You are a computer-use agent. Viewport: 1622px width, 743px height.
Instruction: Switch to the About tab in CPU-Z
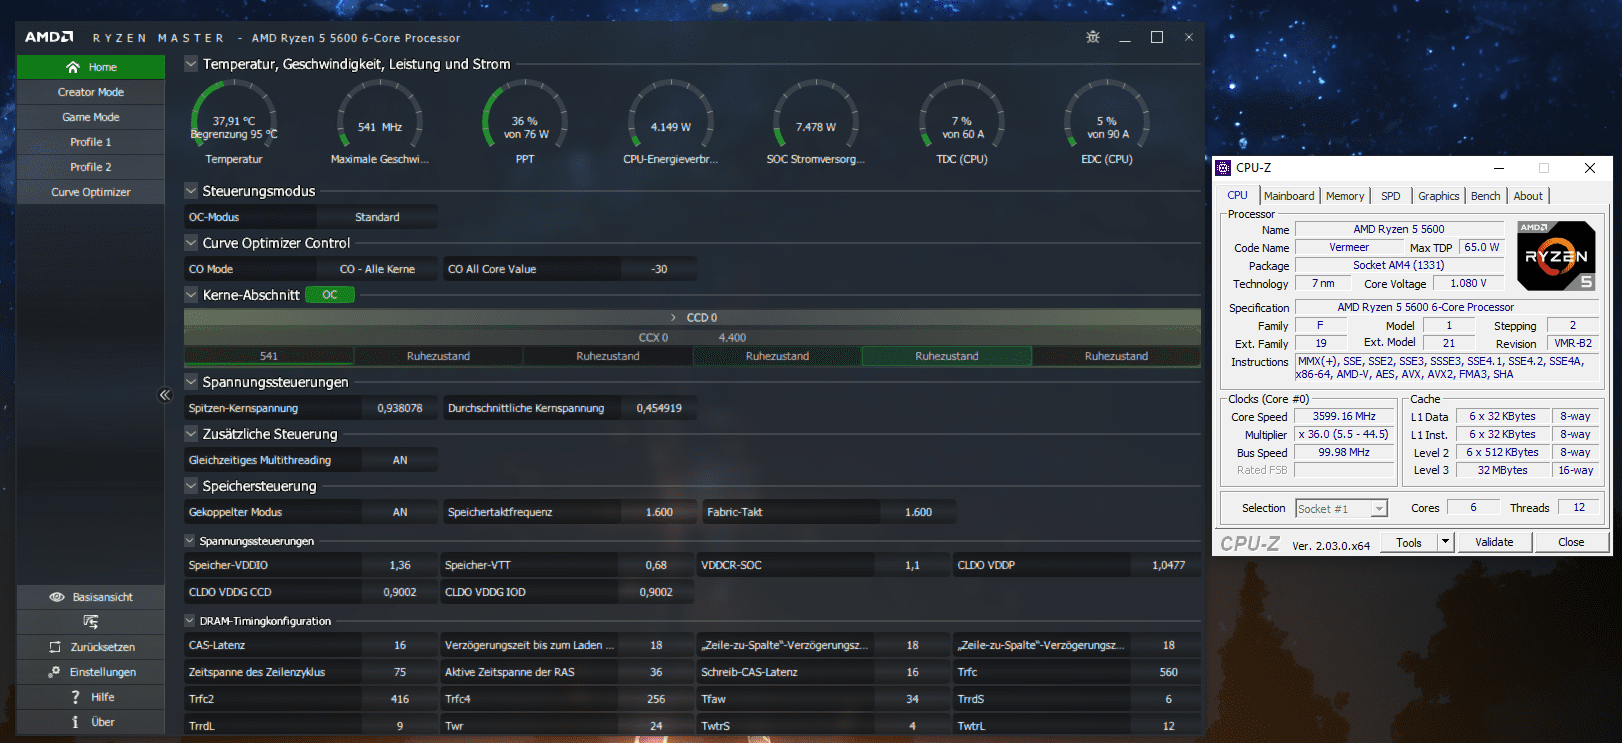(x=1528, y=196)
